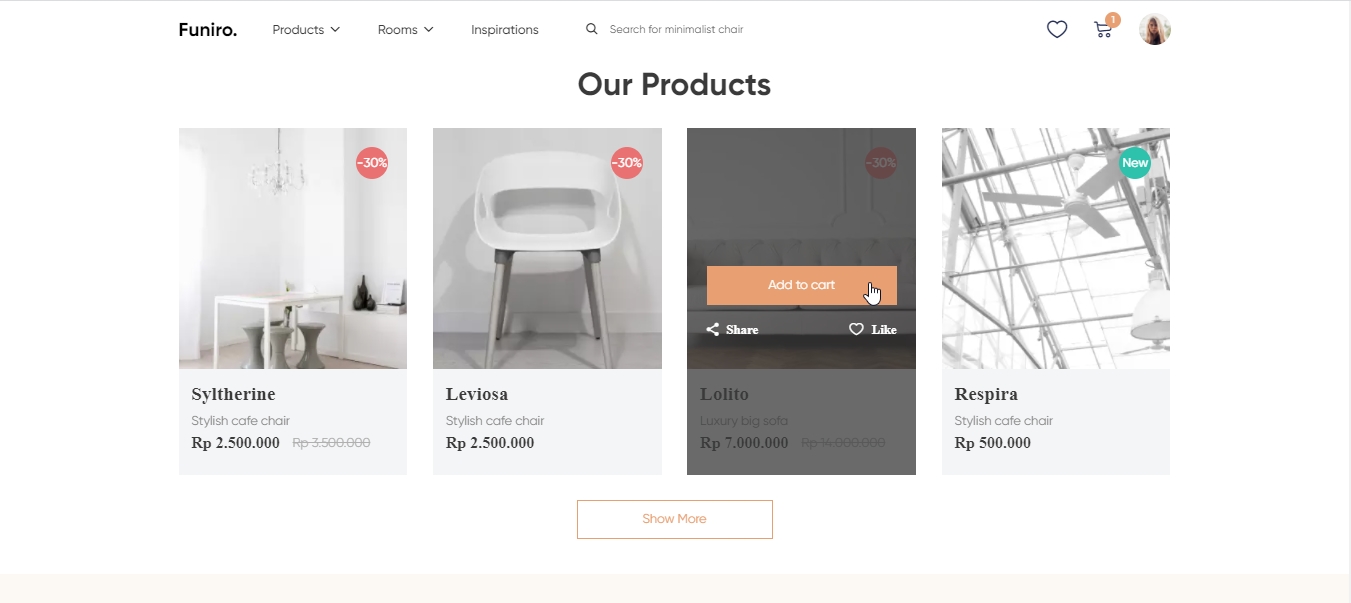Add Lolito to cart
1351x603 pixels.
(x=802, y=285)
